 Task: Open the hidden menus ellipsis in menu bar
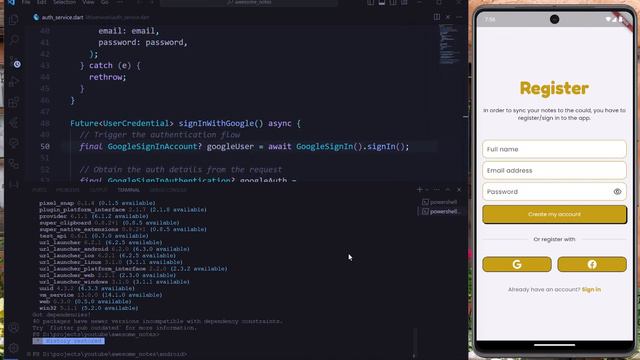pos(120,2)
